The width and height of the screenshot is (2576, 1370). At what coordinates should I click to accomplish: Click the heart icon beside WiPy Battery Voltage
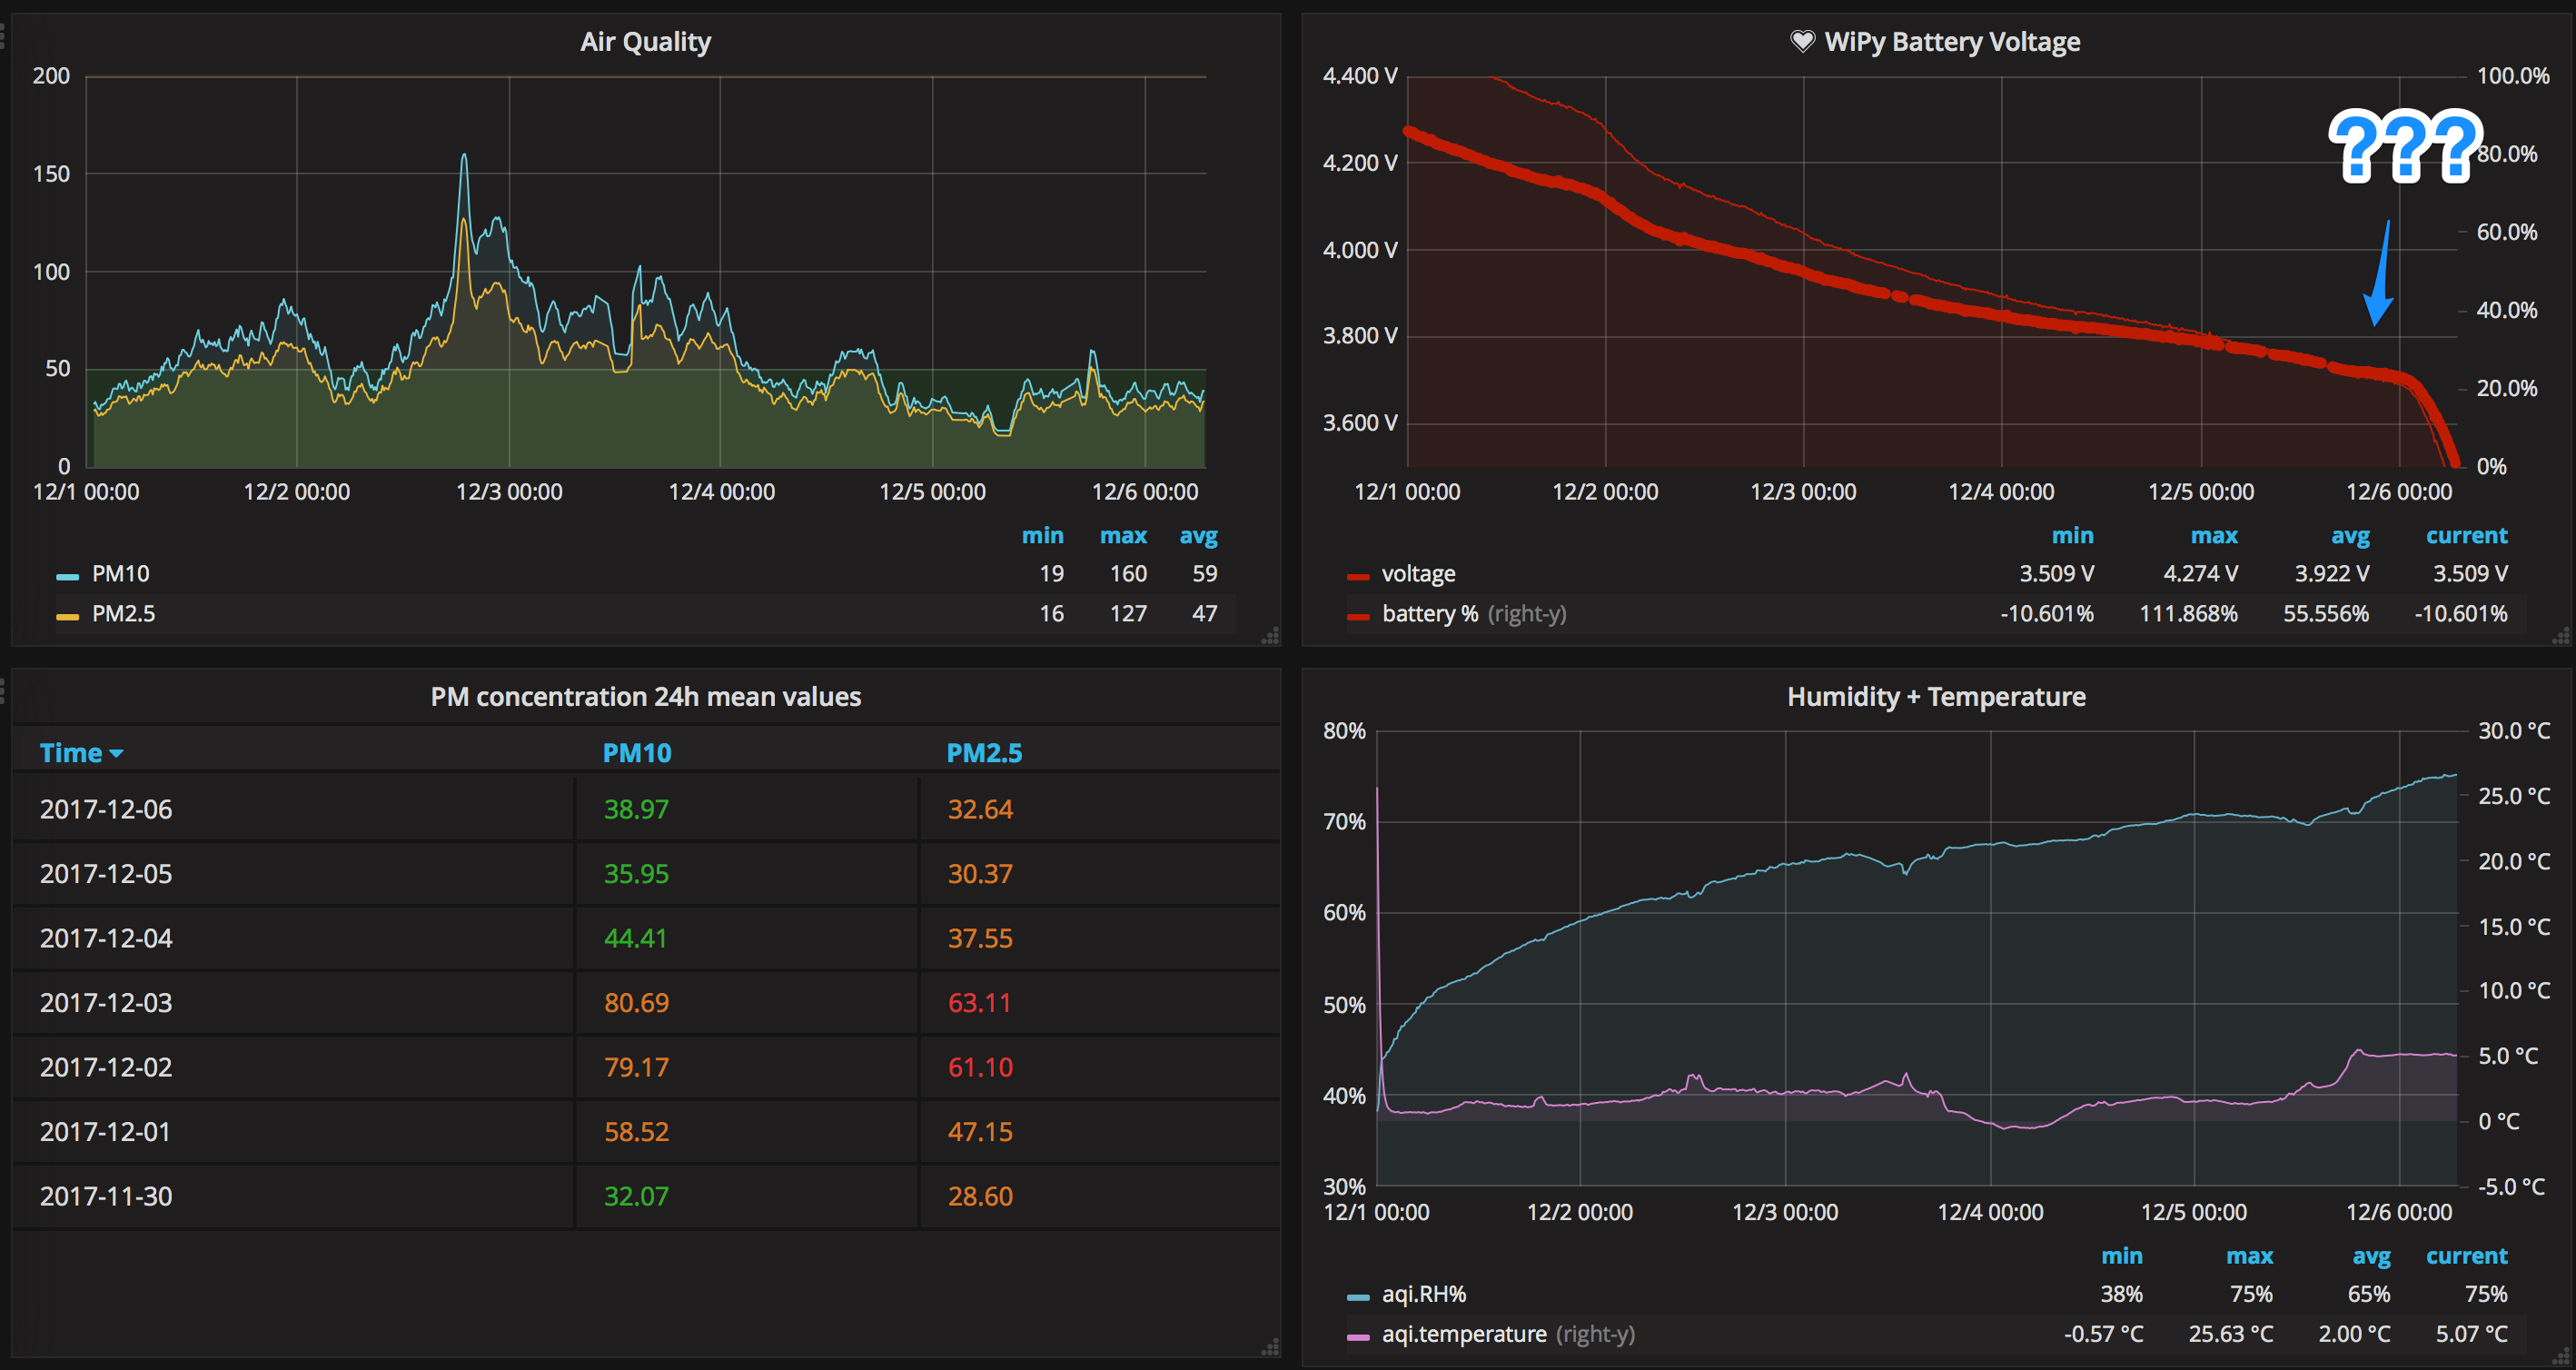point(1802,42)
